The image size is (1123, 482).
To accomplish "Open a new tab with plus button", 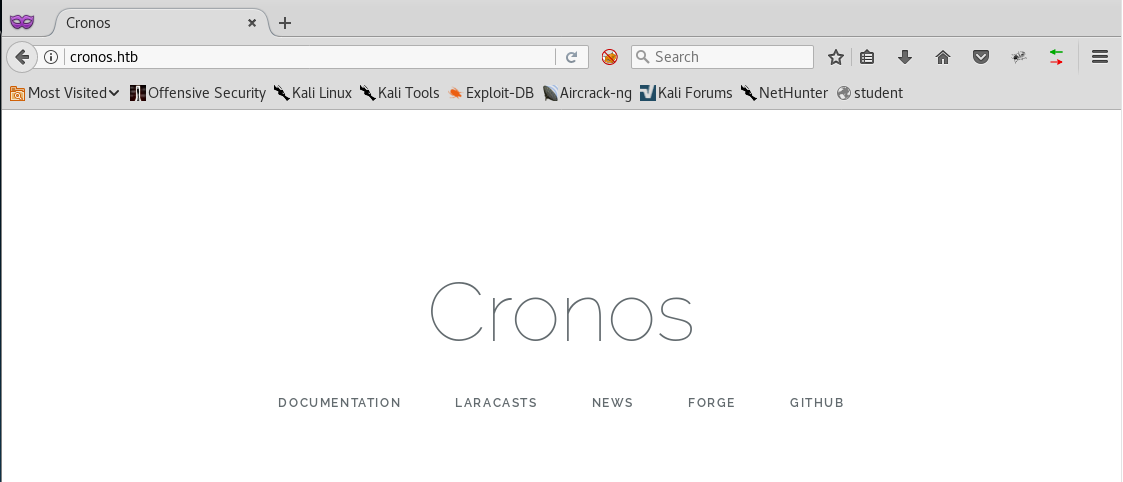I will tap(285, 23).
